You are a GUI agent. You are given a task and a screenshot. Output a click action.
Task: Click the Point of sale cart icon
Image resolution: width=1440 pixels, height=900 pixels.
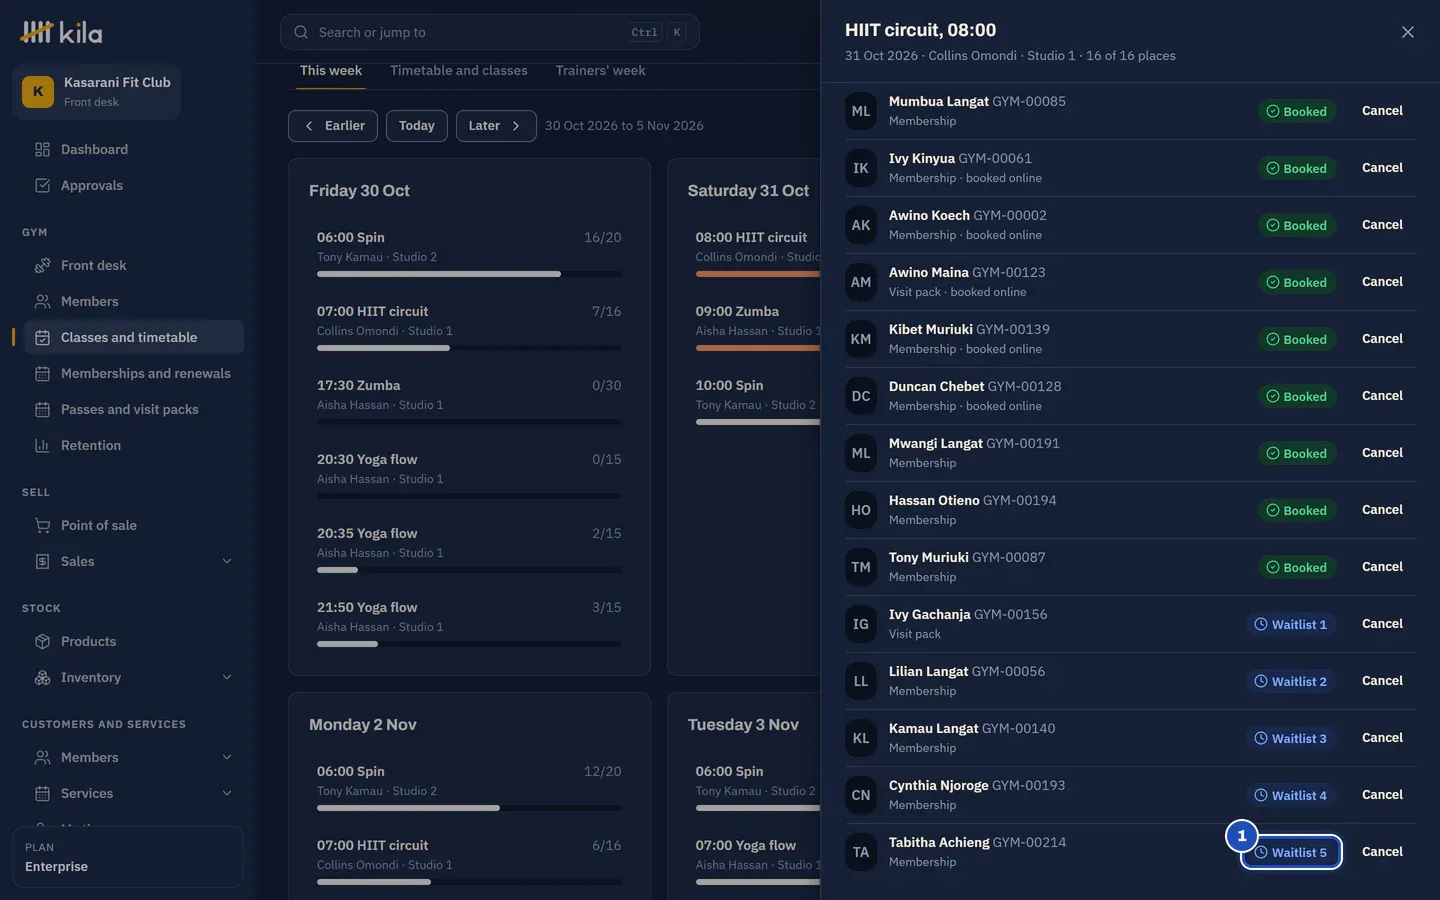tap(42, 526)
